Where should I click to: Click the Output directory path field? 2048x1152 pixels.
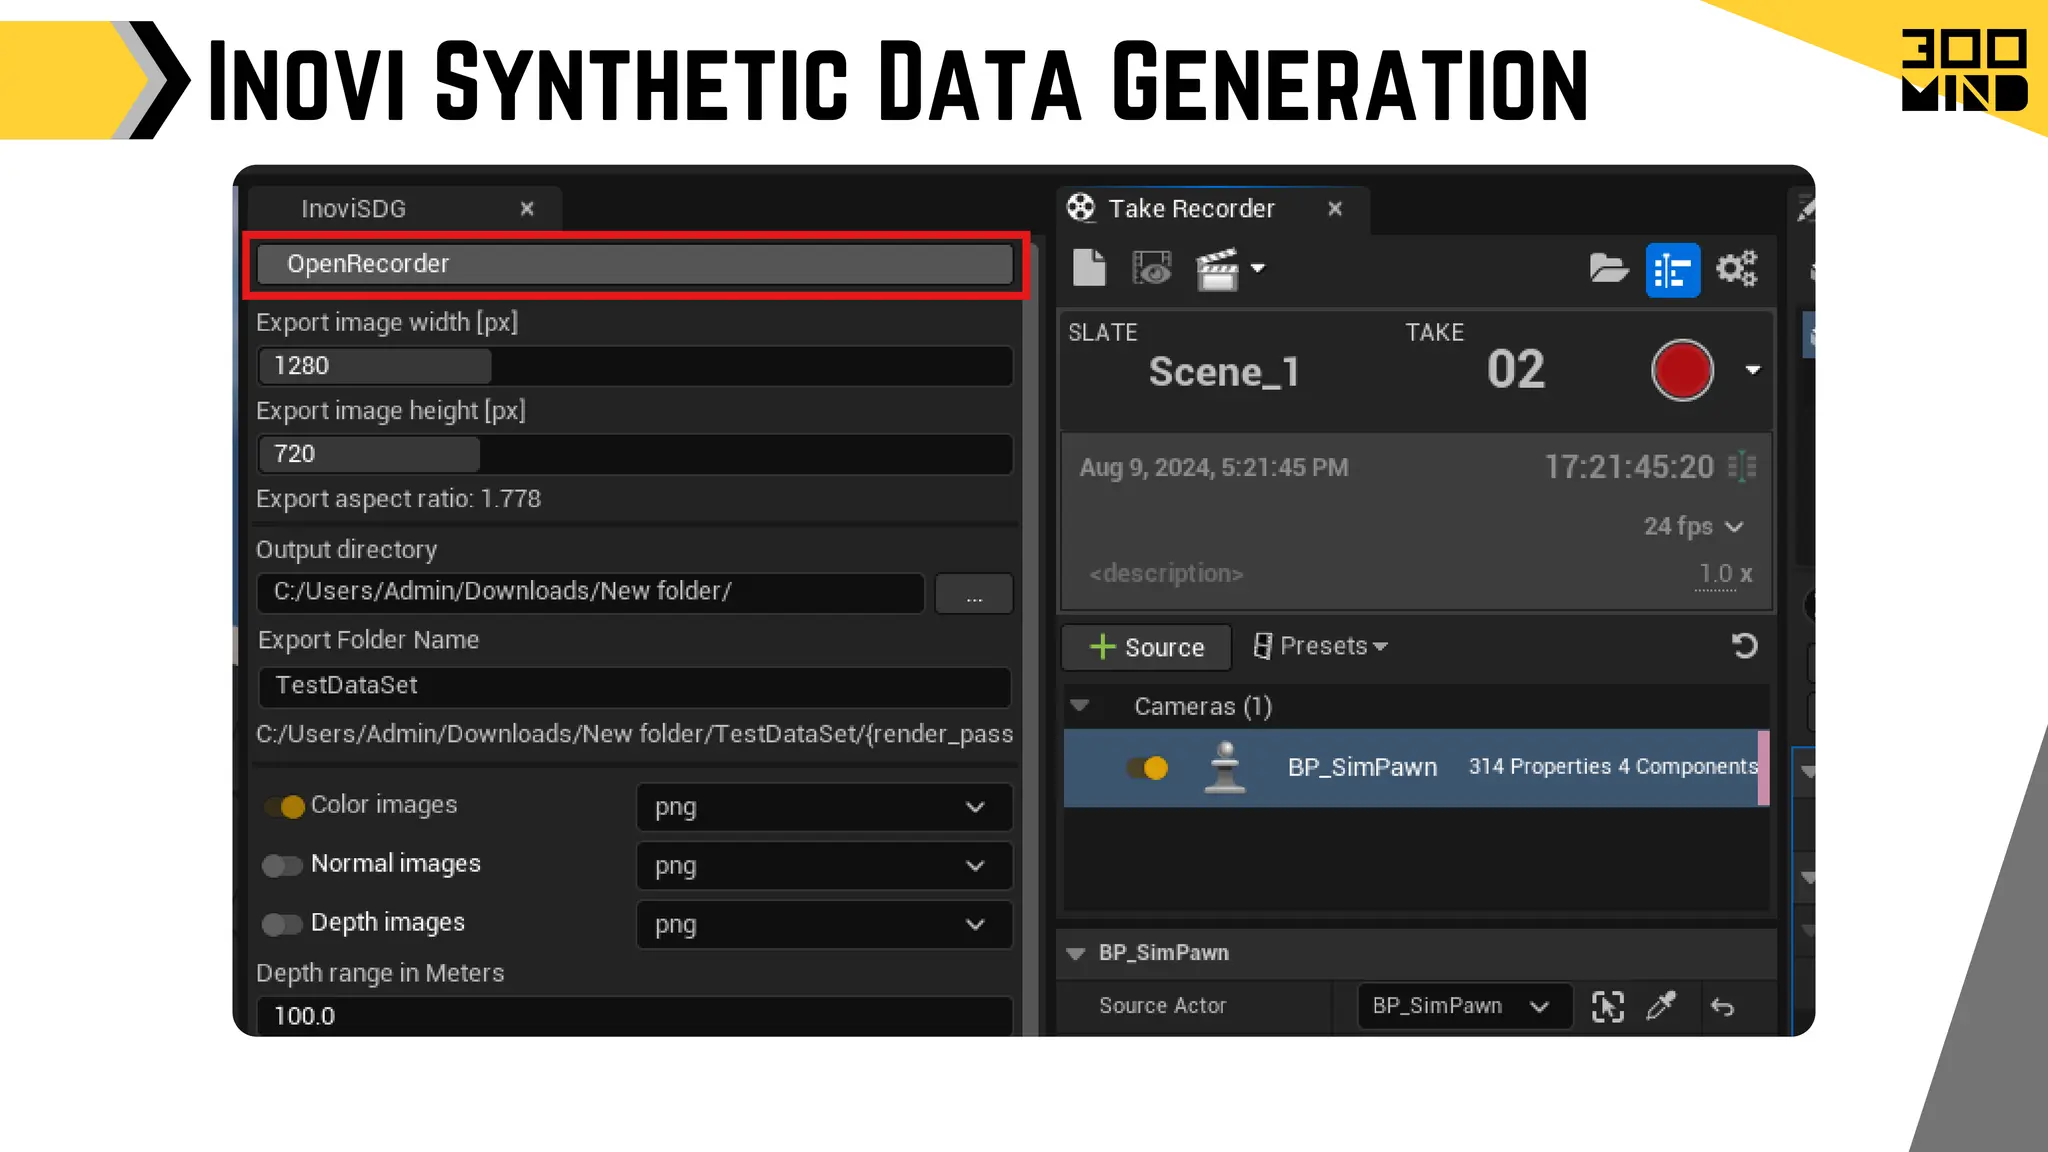pos(590,592)
